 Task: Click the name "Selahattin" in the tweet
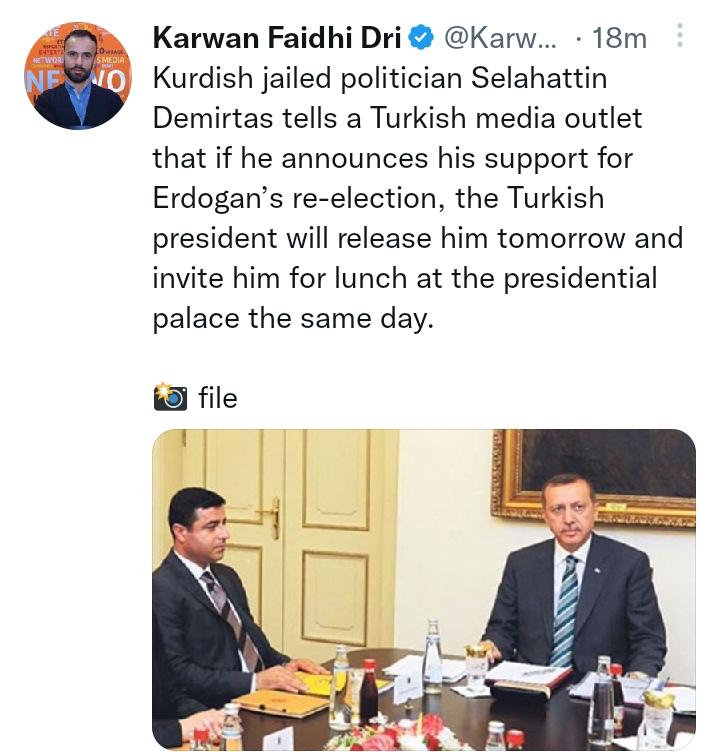click(x=532, y=77)
